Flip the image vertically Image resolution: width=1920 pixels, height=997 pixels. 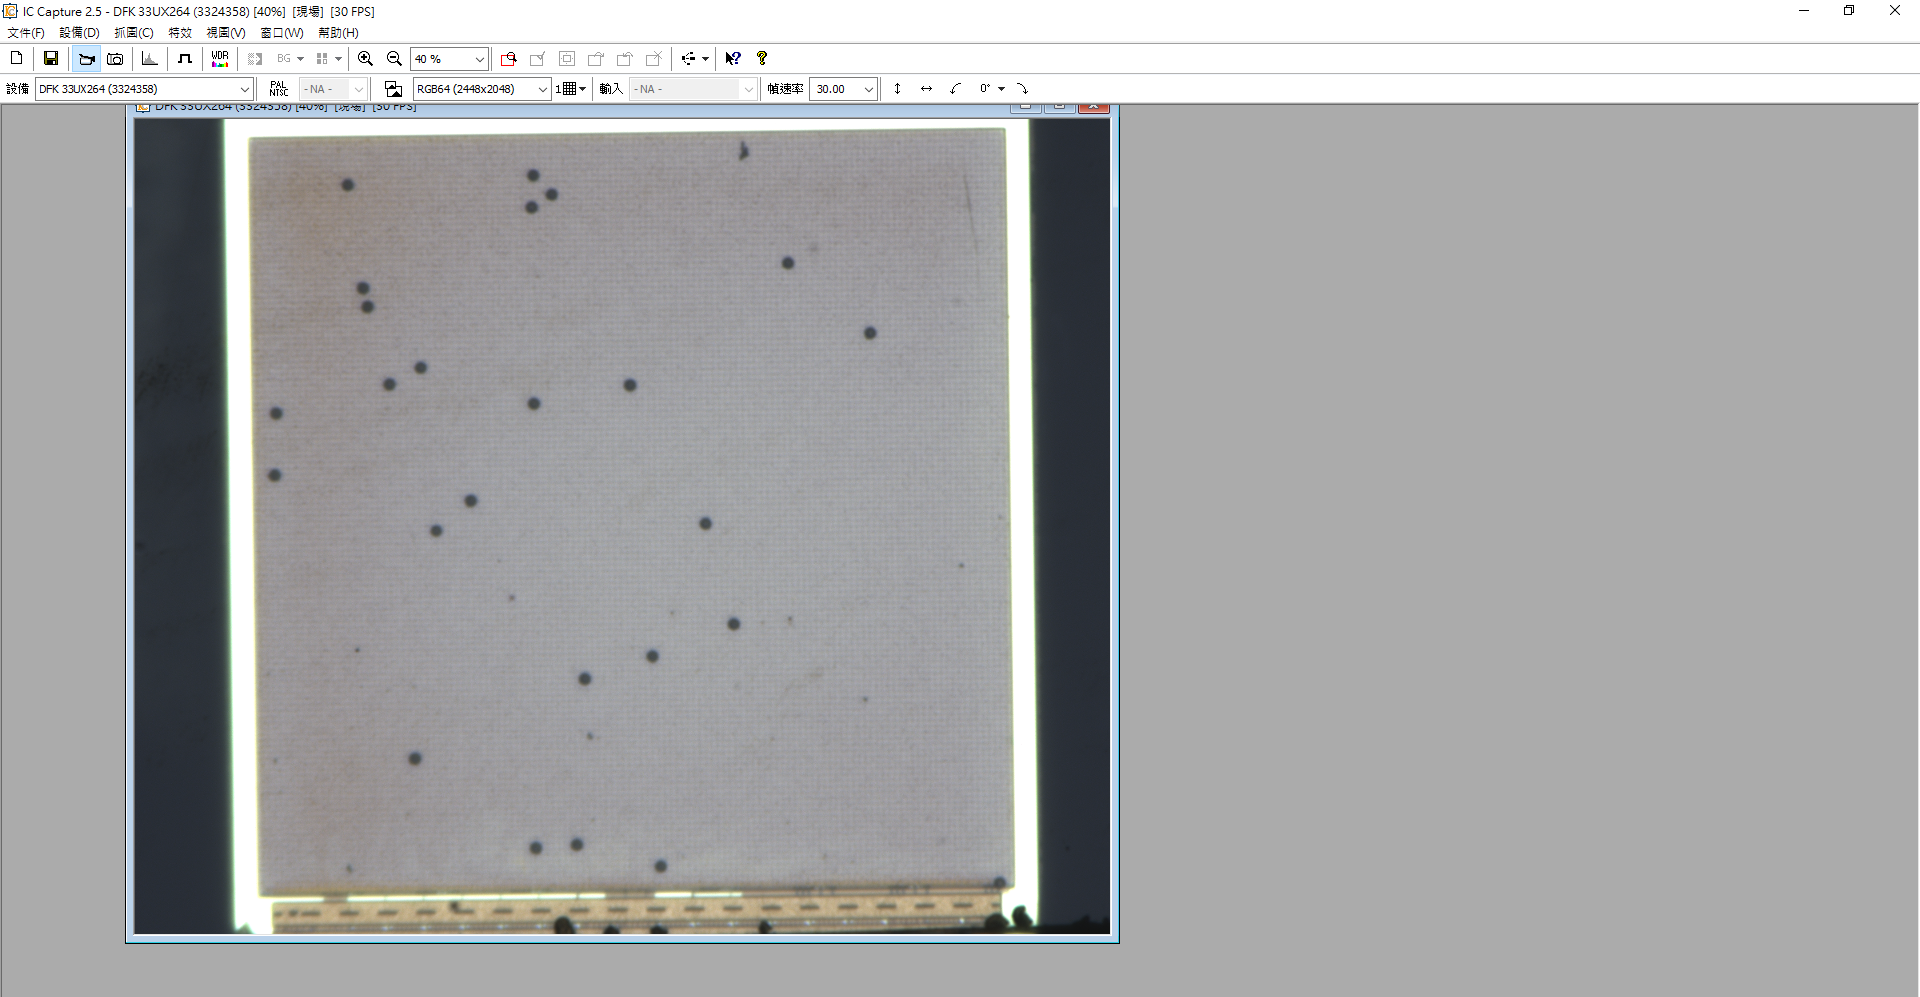pyautogui.click(x=898, y=89)
